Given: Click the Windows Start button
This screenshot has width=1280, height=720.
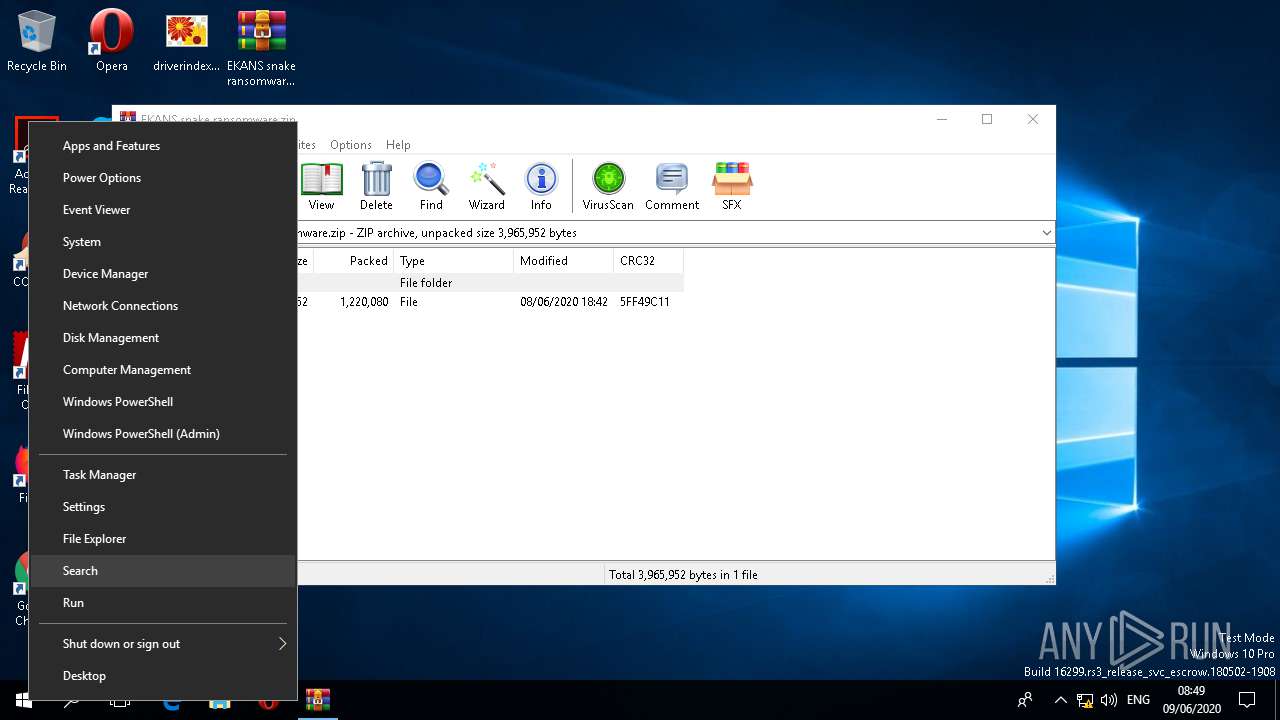Looking at the screenshot, I should coord(22,700).
